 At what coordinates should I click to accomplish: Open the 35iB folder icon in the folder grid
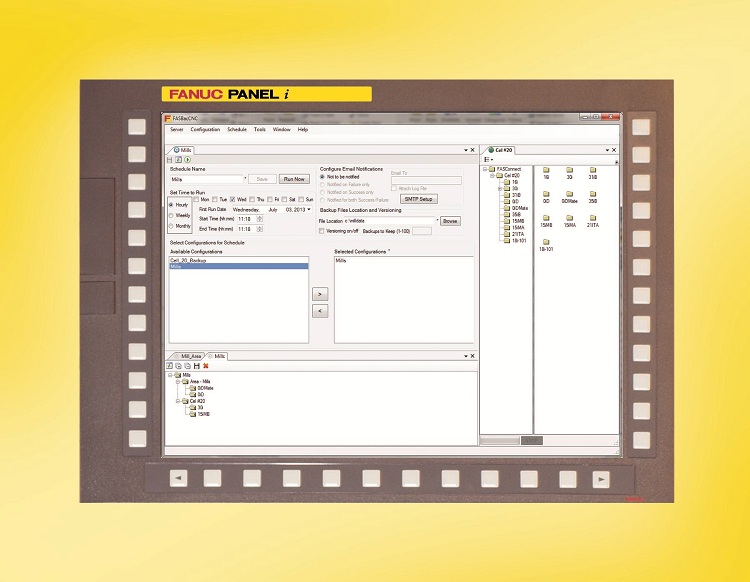pyautogui.click(x=593, y=194)
